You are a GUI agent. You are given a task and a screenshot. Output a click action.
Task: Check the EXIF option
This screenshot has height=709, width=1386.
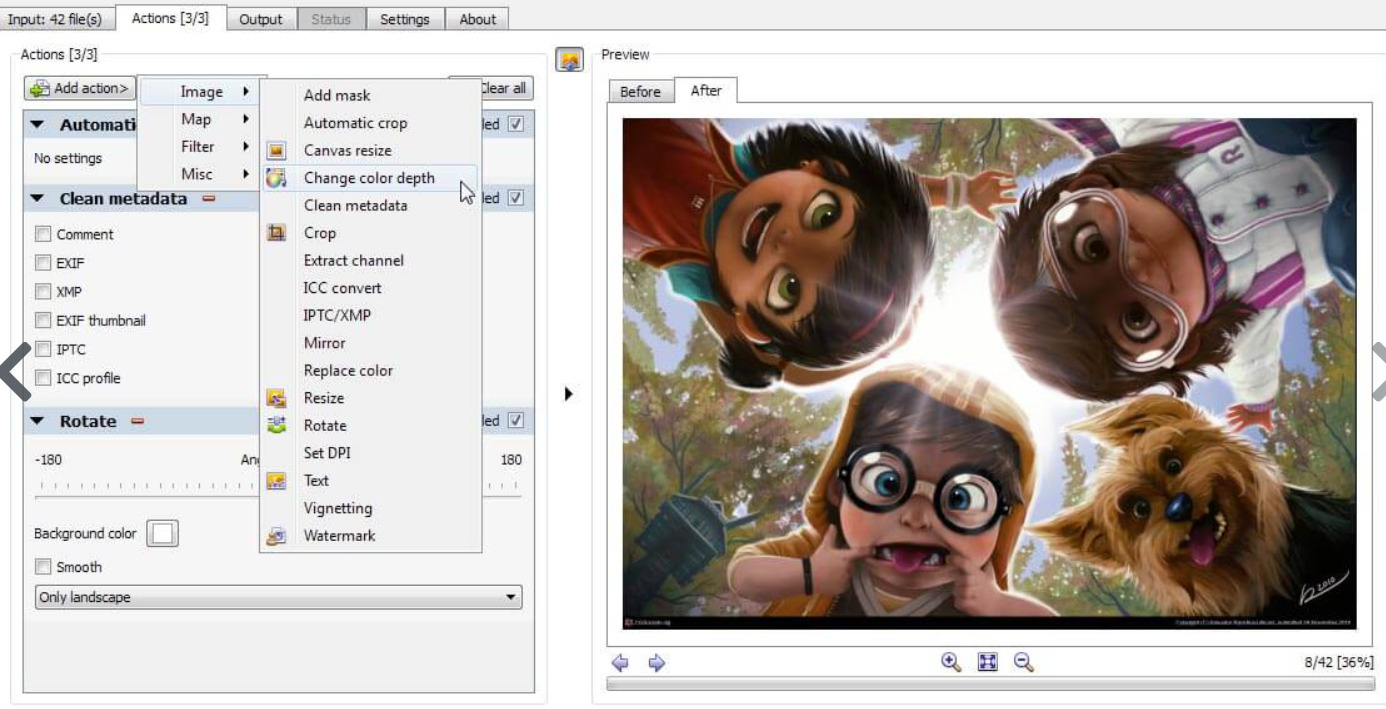(x=43, y=263)
